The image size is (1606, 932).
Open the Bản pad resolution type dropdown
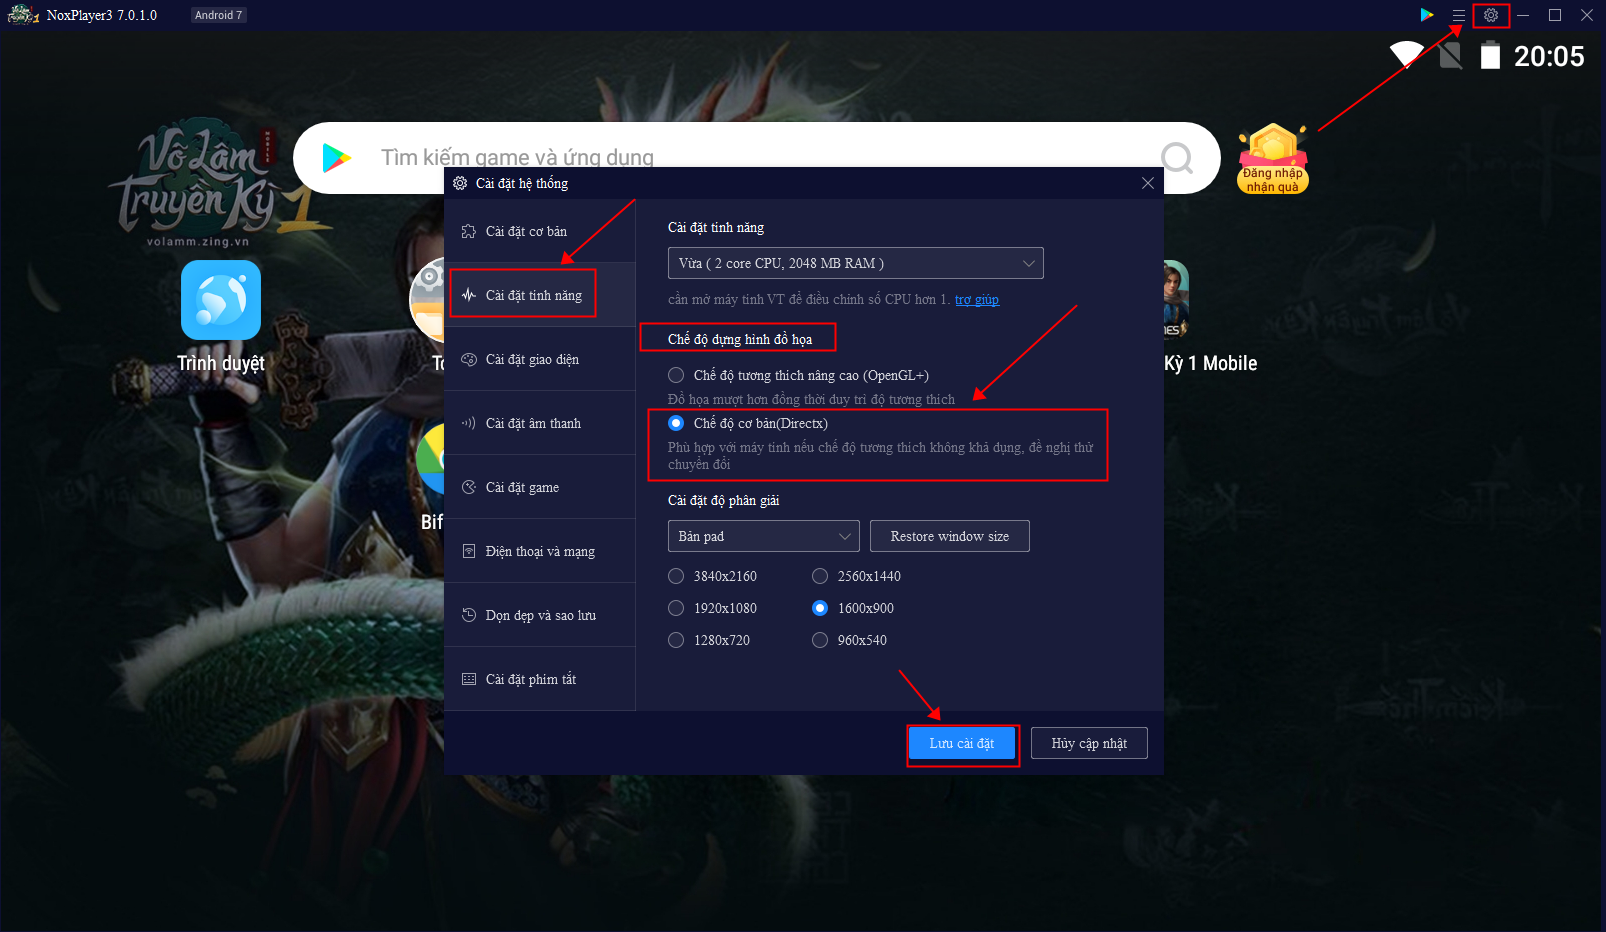(x=763, y=536)
